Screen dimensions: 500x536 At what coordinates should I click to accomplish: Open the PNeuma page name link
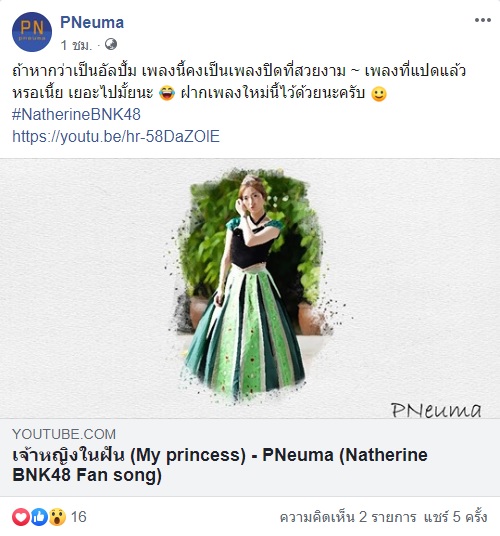tap(92, 23)
